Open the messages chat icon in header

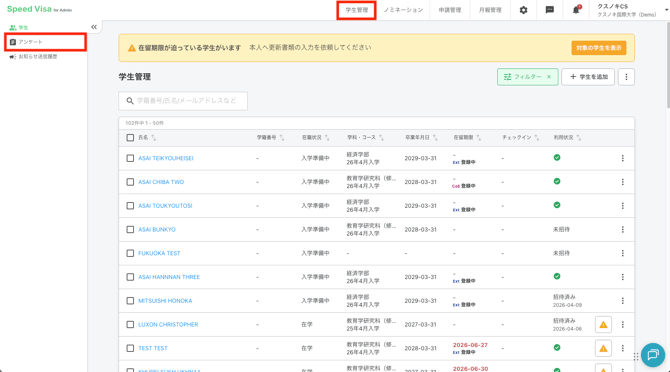click(x=550, y=10)
